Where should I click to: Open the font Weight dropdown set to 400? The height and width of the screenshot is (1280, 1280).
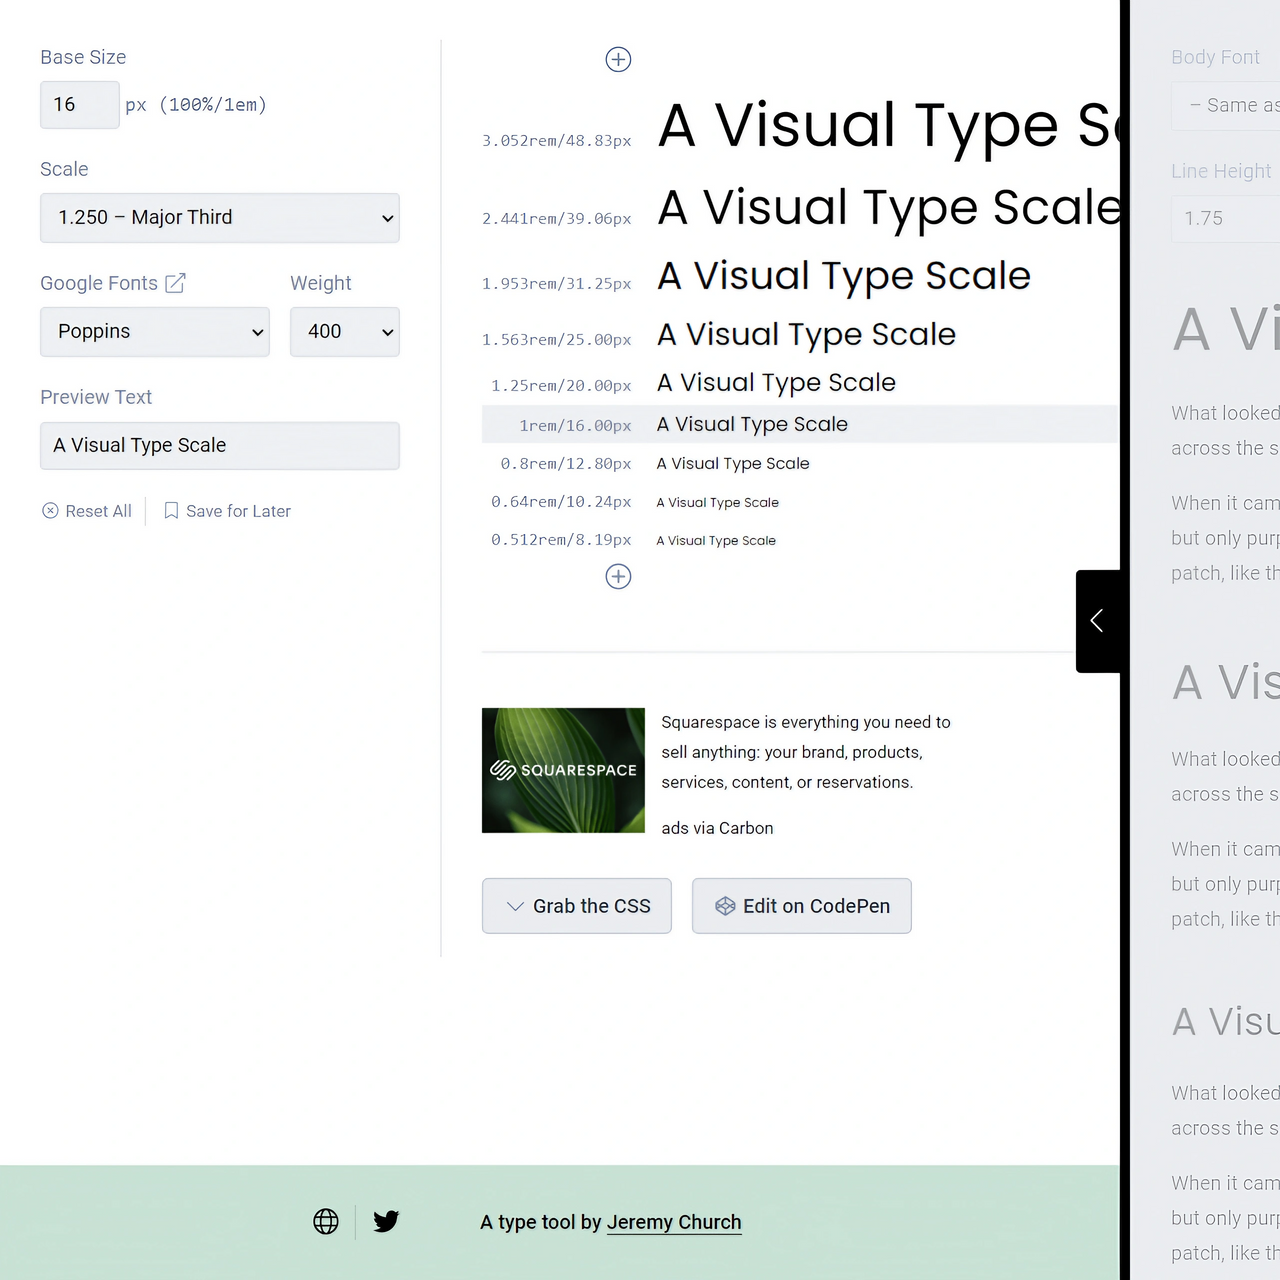[x=344, y=331]
